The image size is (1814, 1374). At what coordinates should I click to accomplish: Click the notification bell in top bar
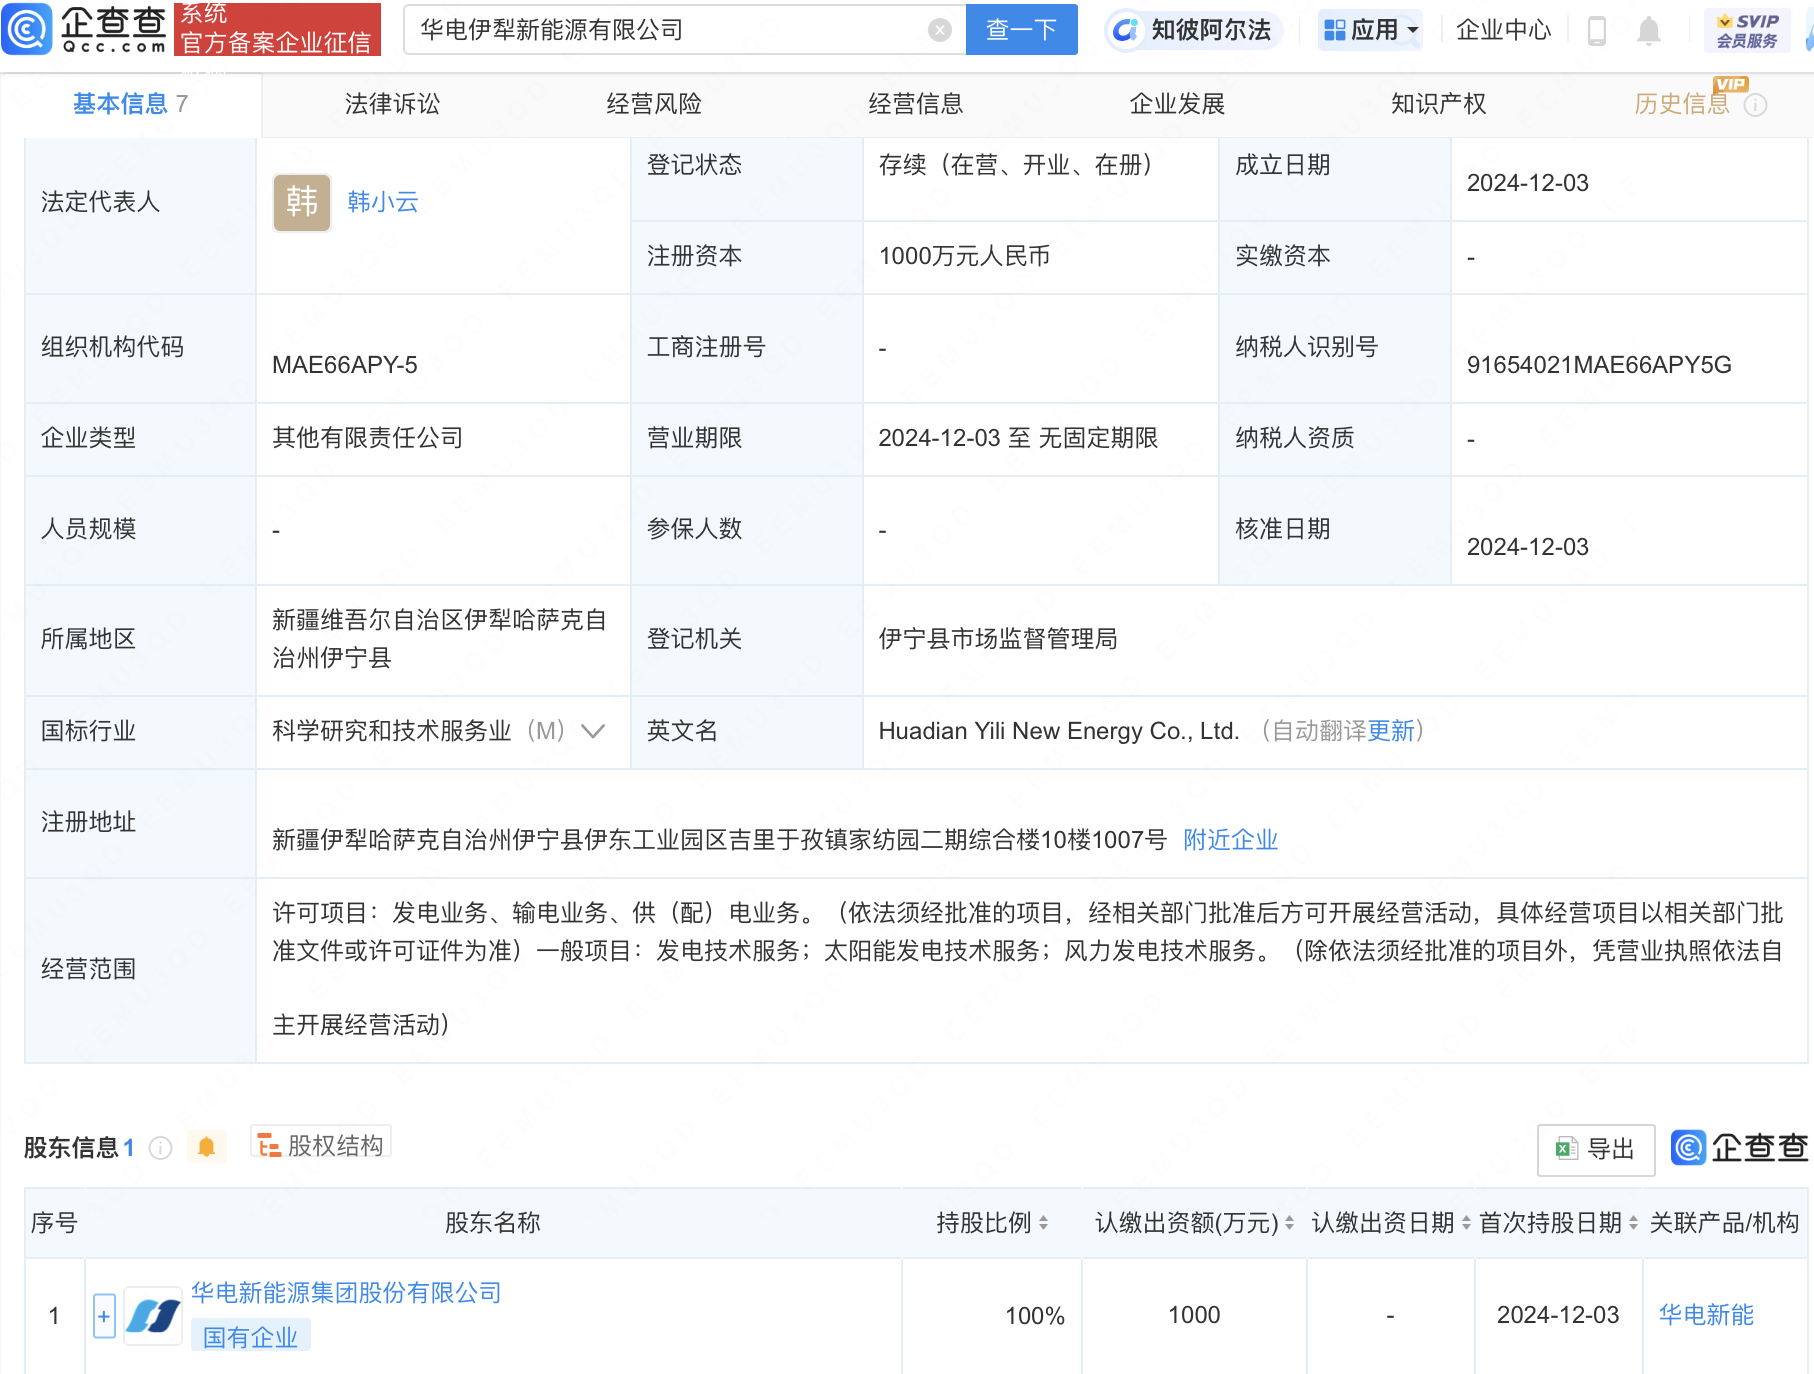click(1650, 31)
